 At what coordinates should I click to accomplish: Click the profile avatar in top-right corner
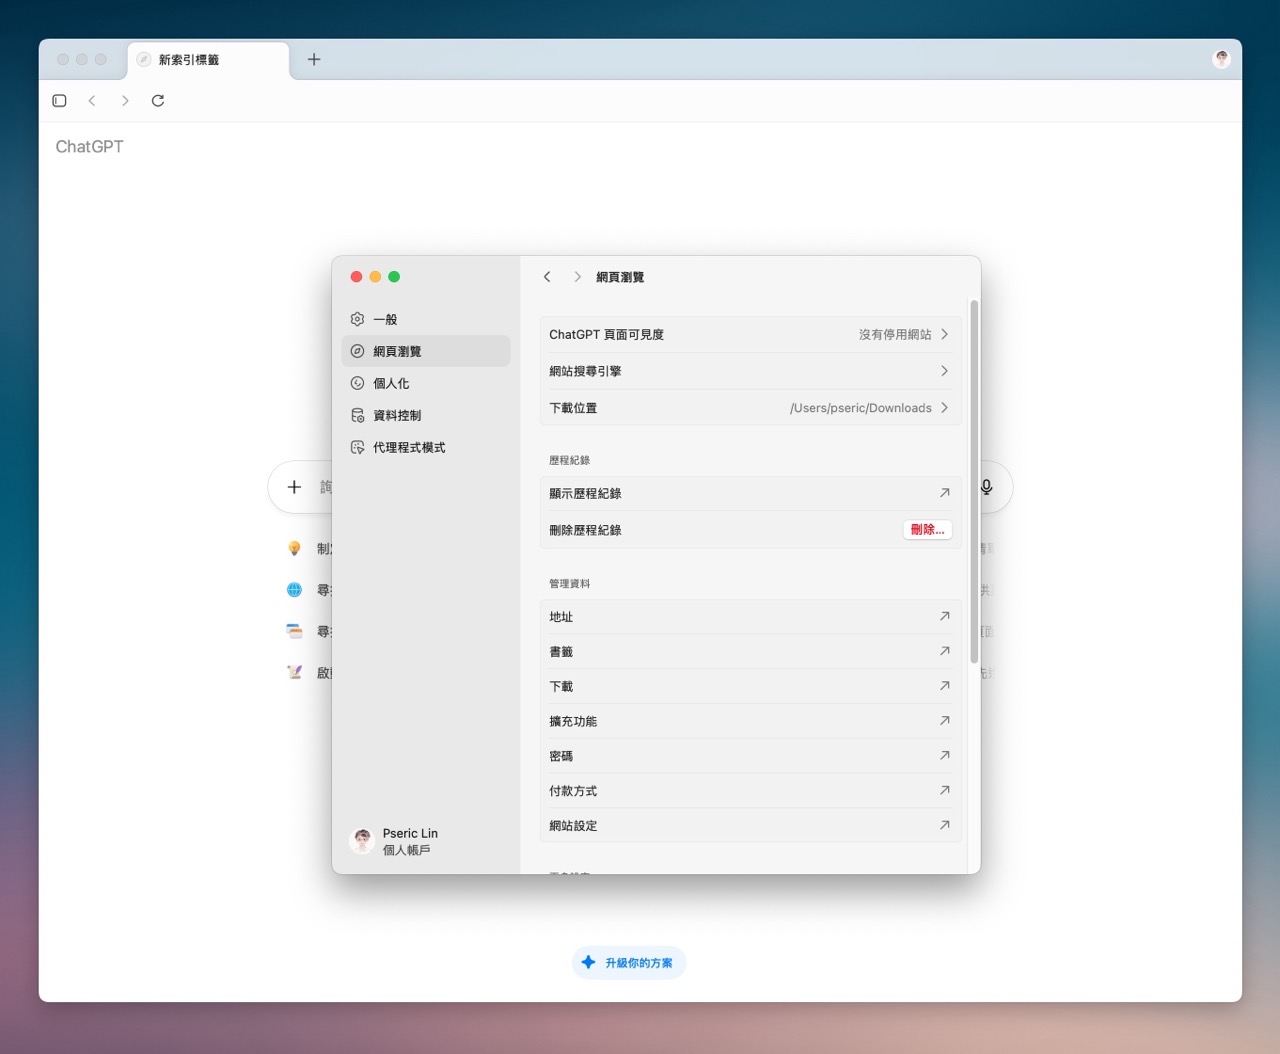coord(1221,59)
